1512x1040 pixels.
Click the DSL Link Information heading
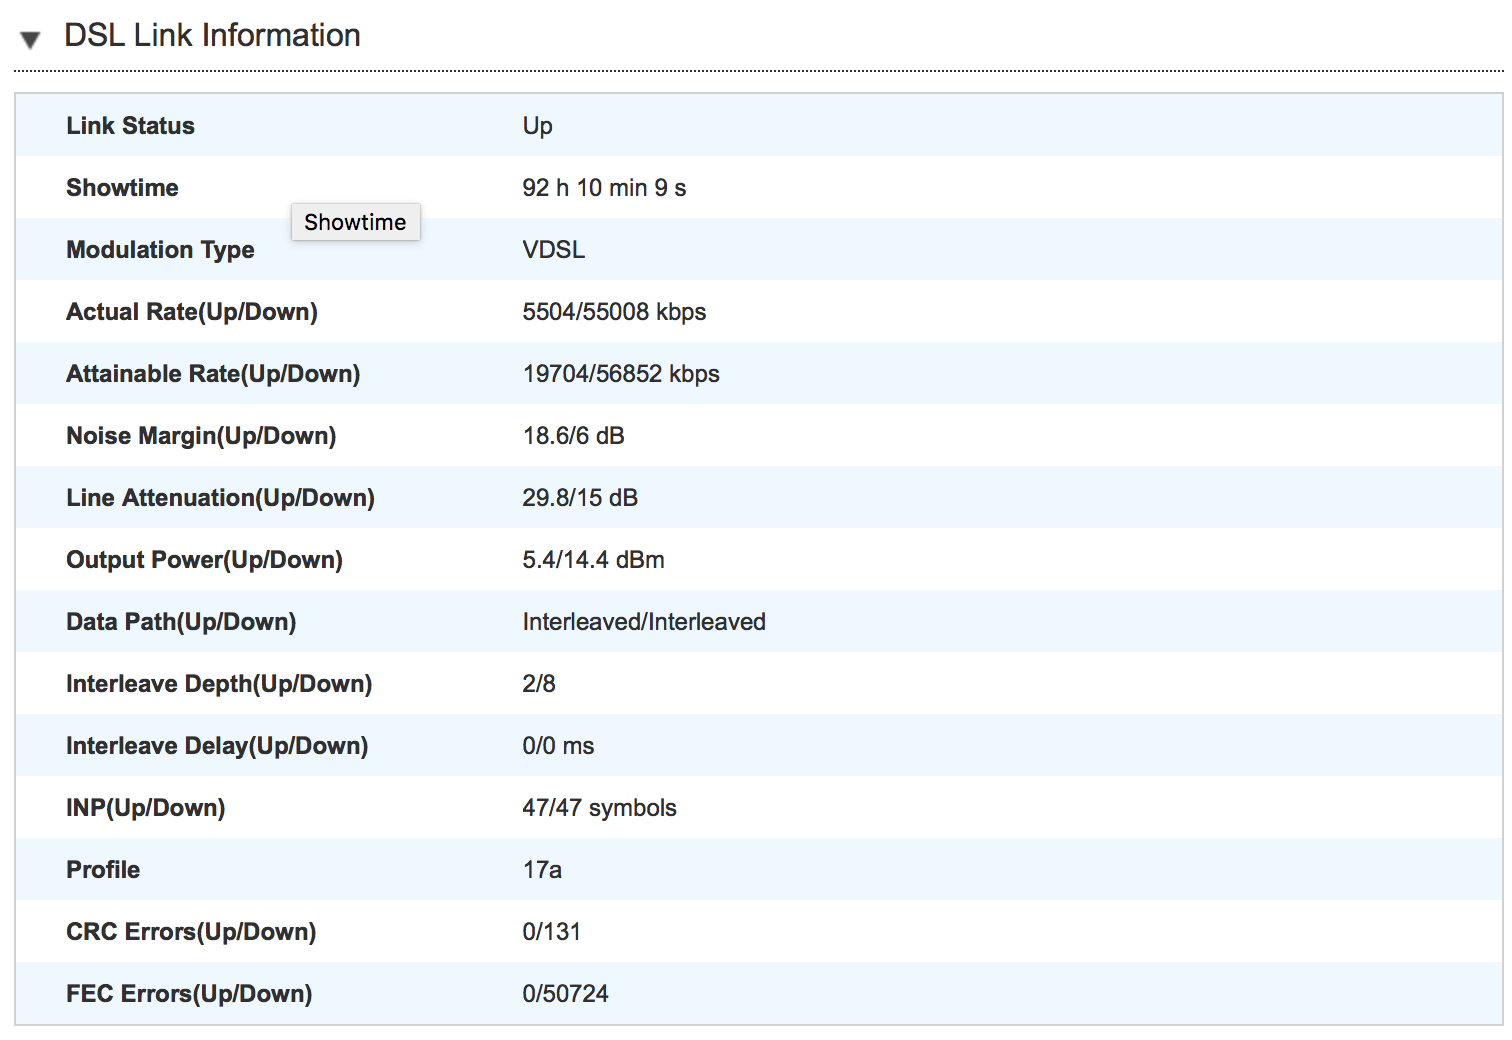(x=212, y=36)
